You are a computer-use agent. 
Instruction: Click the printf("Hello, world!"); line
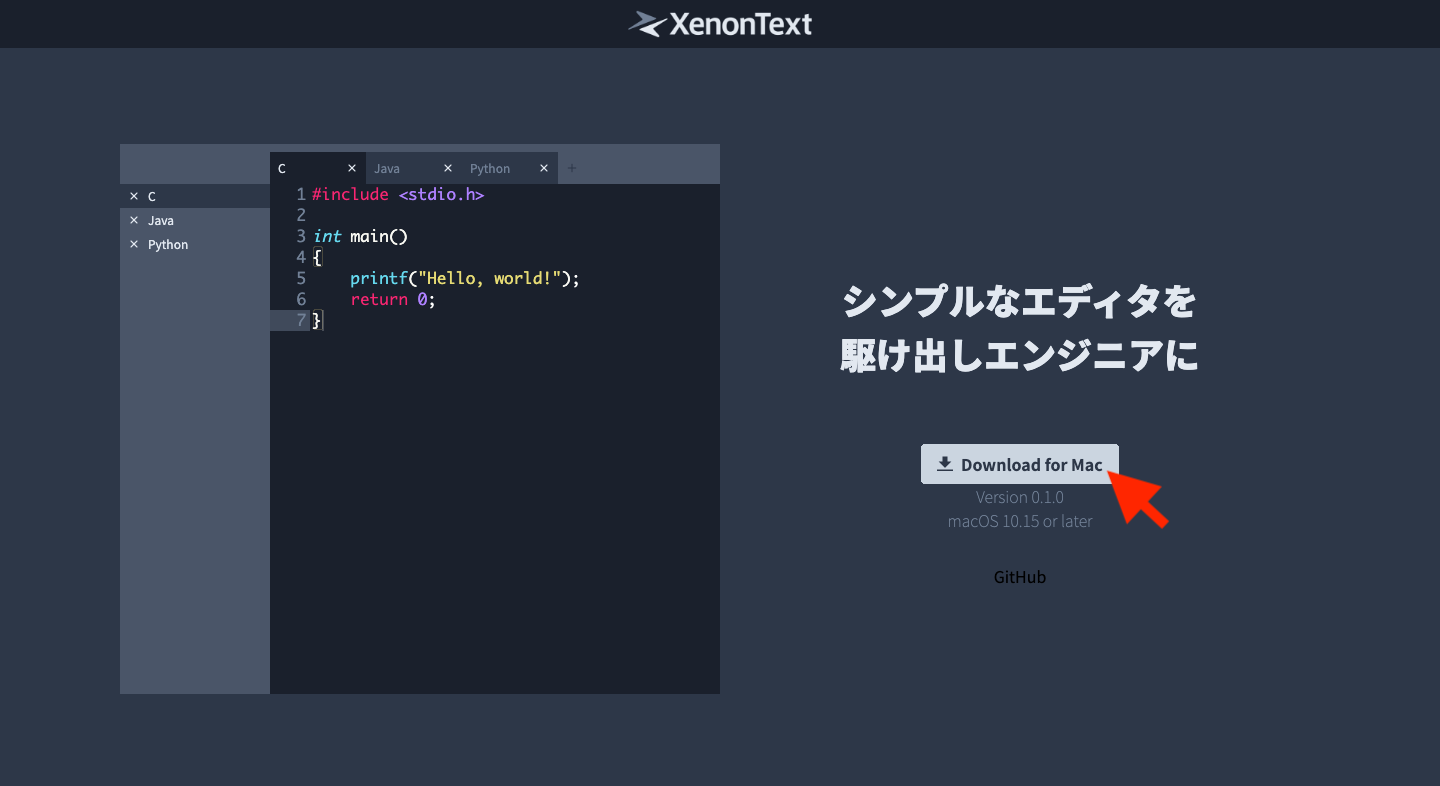click(x=465, y=278)
